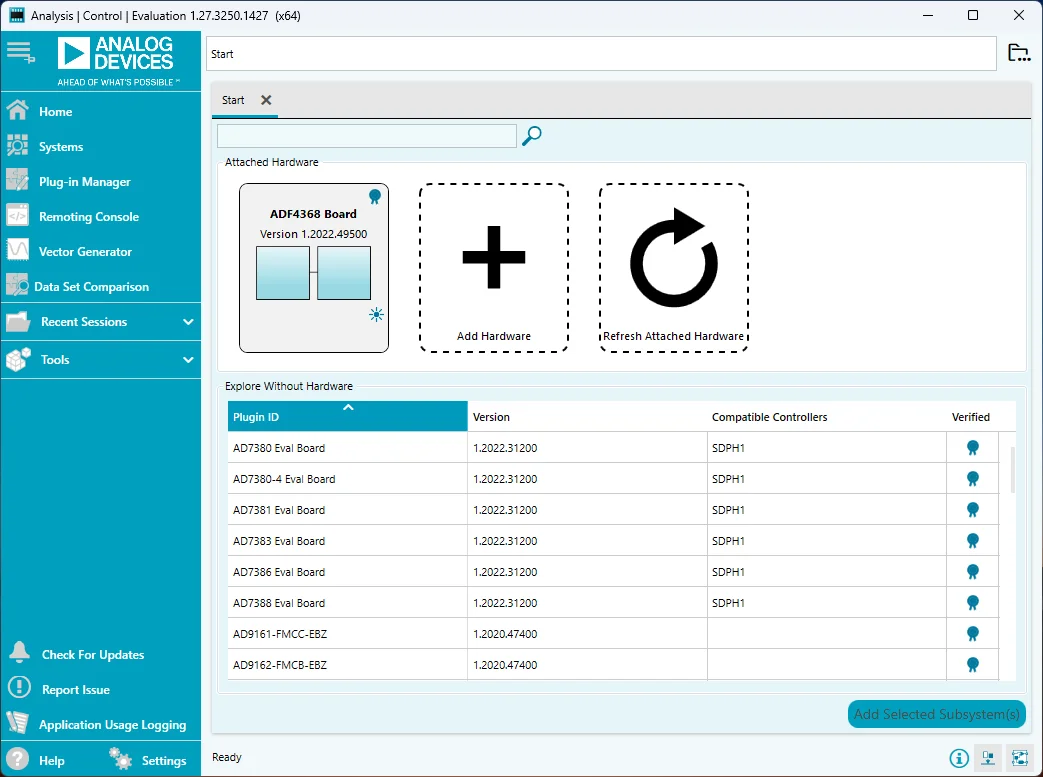Open Plug-in Manager from sidebar
The height and width of the screenshot is (777, 1043).
(x=84, y=182)
